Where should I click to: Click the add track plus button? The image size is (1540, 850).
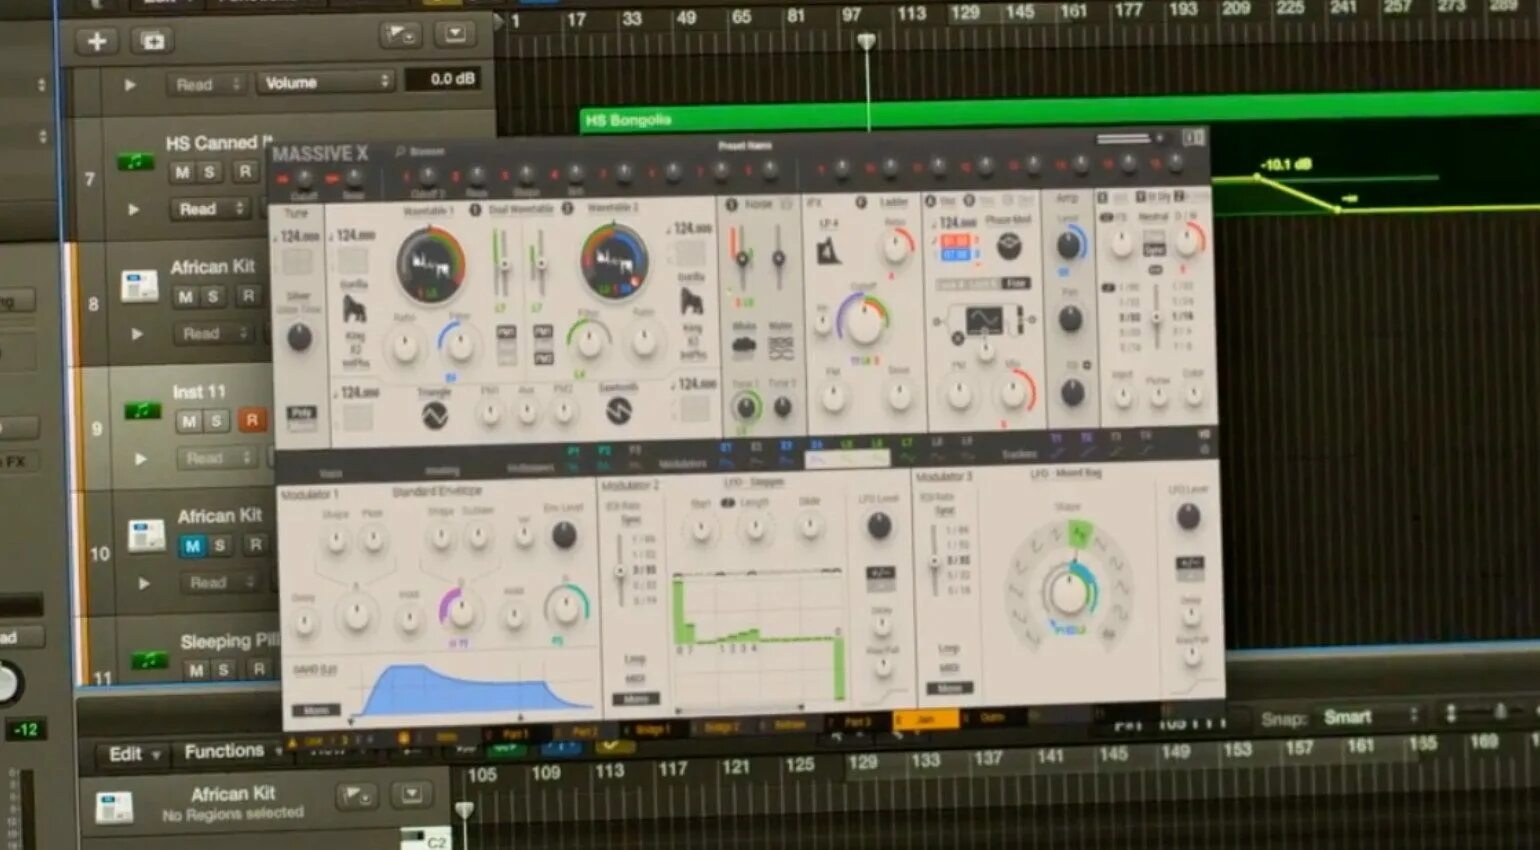pos(97,41)
